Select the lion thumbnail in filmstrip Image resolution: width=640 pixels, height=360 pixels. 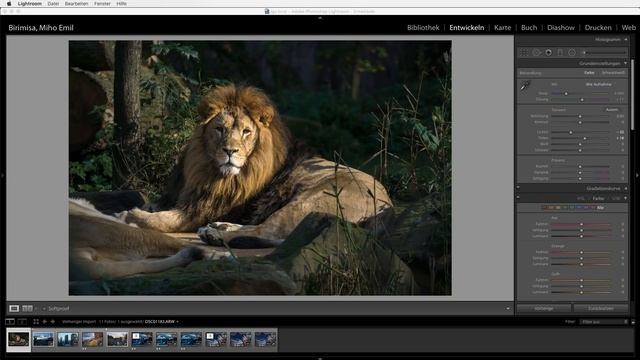pyautogui.click(x=18, y=339)
